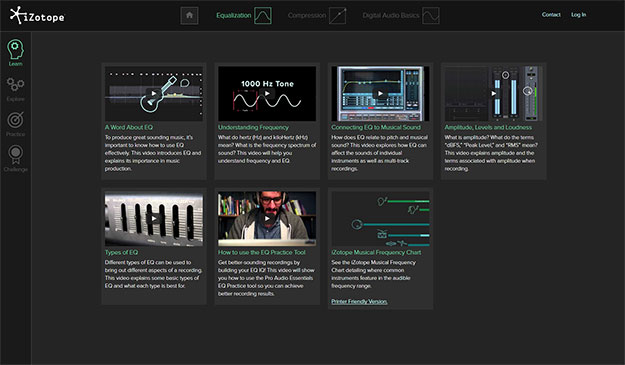
Task: Open Amplitude, Levels and Loudness title
Action: [x=488, y=127]
